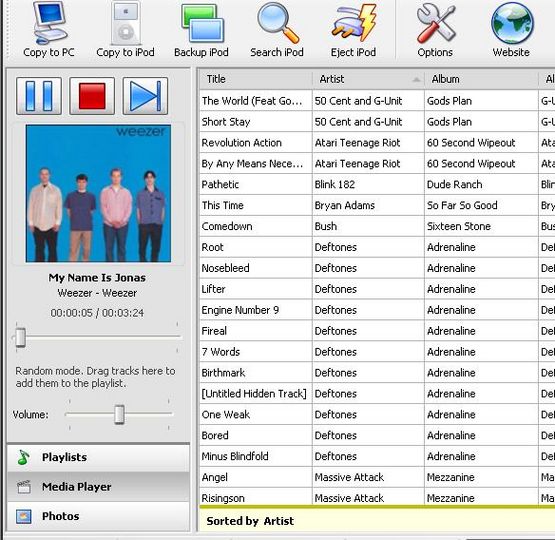Sort by the Artist column header
This screenshot has height=540, width=555.
pyautogui.click(x=368, y=79)
